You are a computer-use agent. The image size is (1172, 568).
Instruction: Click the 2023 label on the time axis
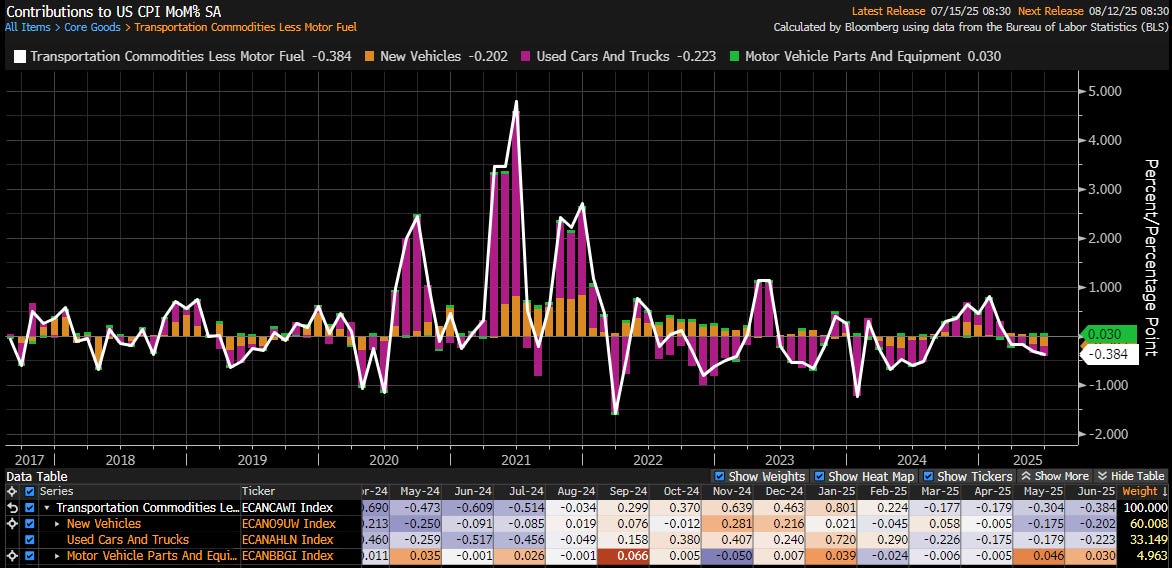coord(780,460)
